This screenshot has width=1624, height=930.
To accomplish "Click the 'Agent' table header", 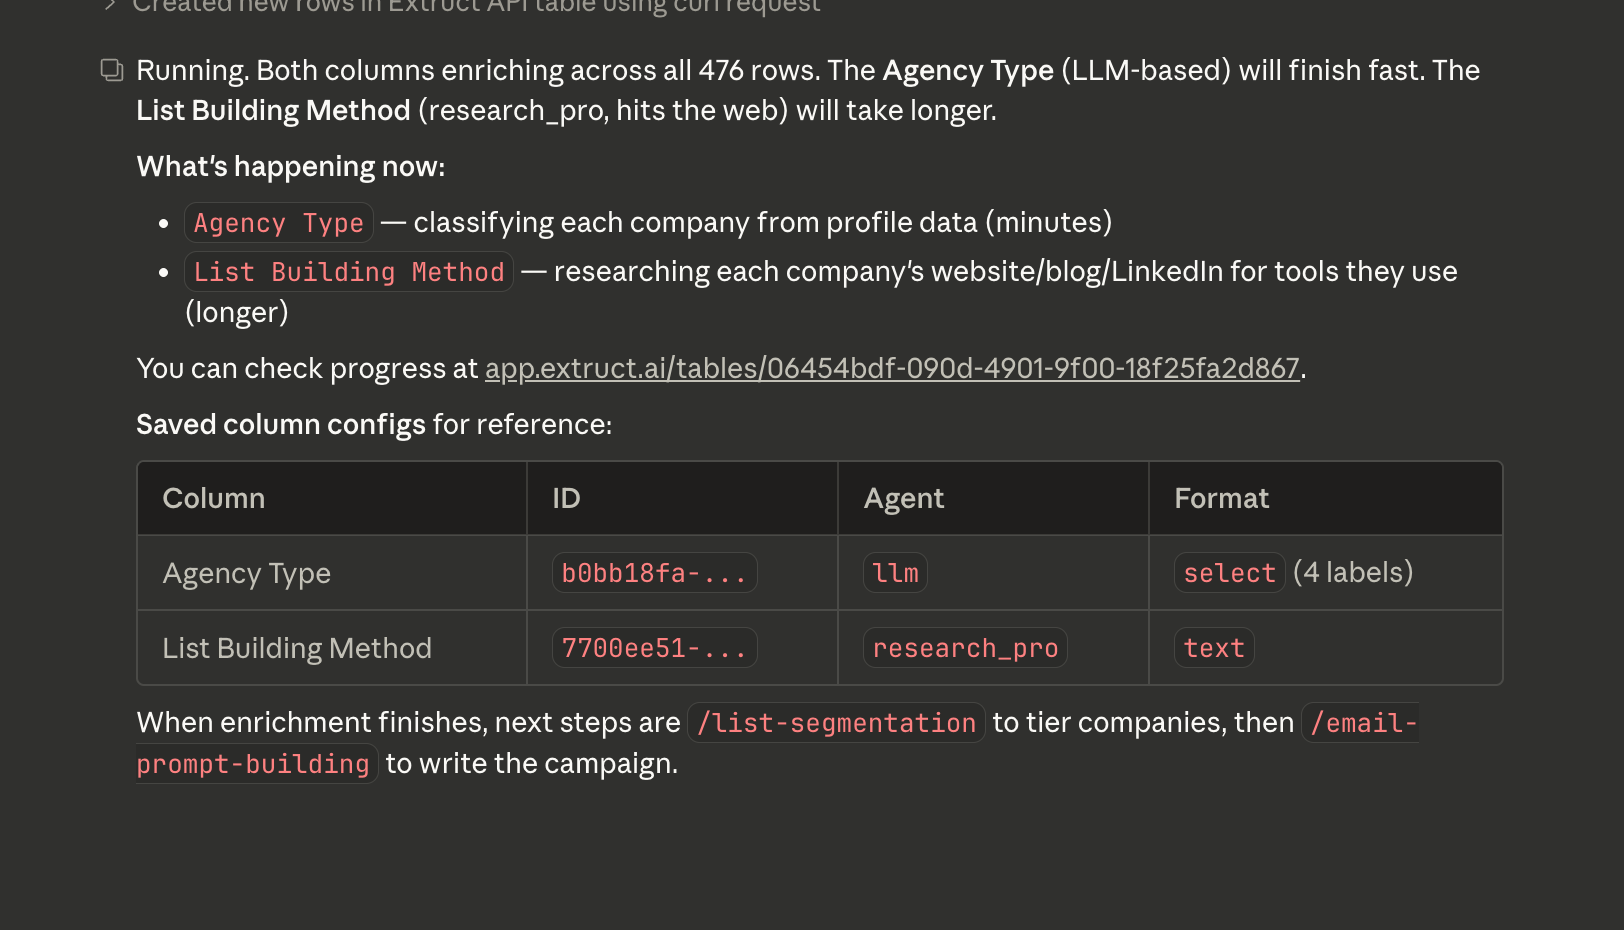I will pyautogui.click(x=903, y=499).
